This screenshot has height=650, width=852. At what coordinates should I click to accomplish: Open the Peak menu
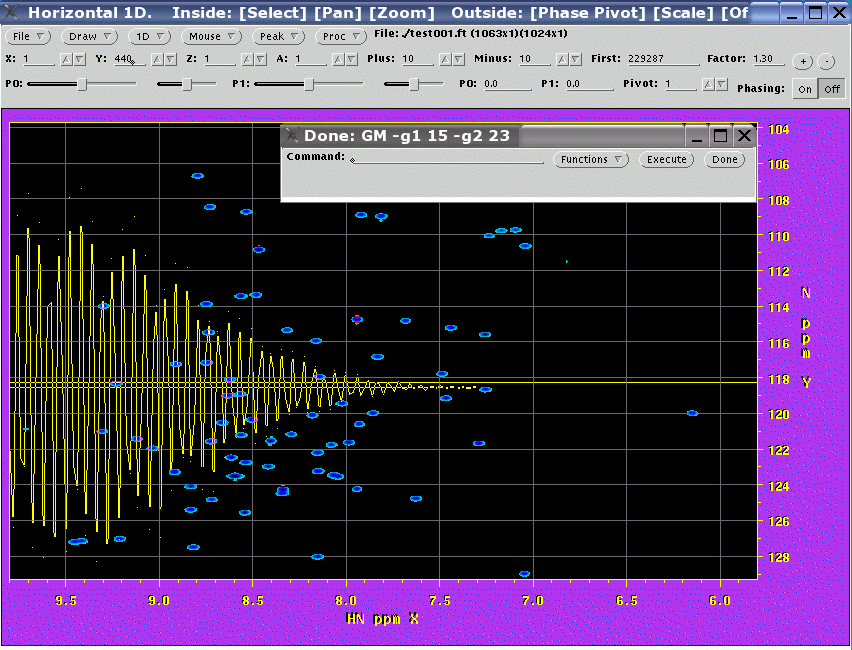pyautogui.click(x=279, y=36)
